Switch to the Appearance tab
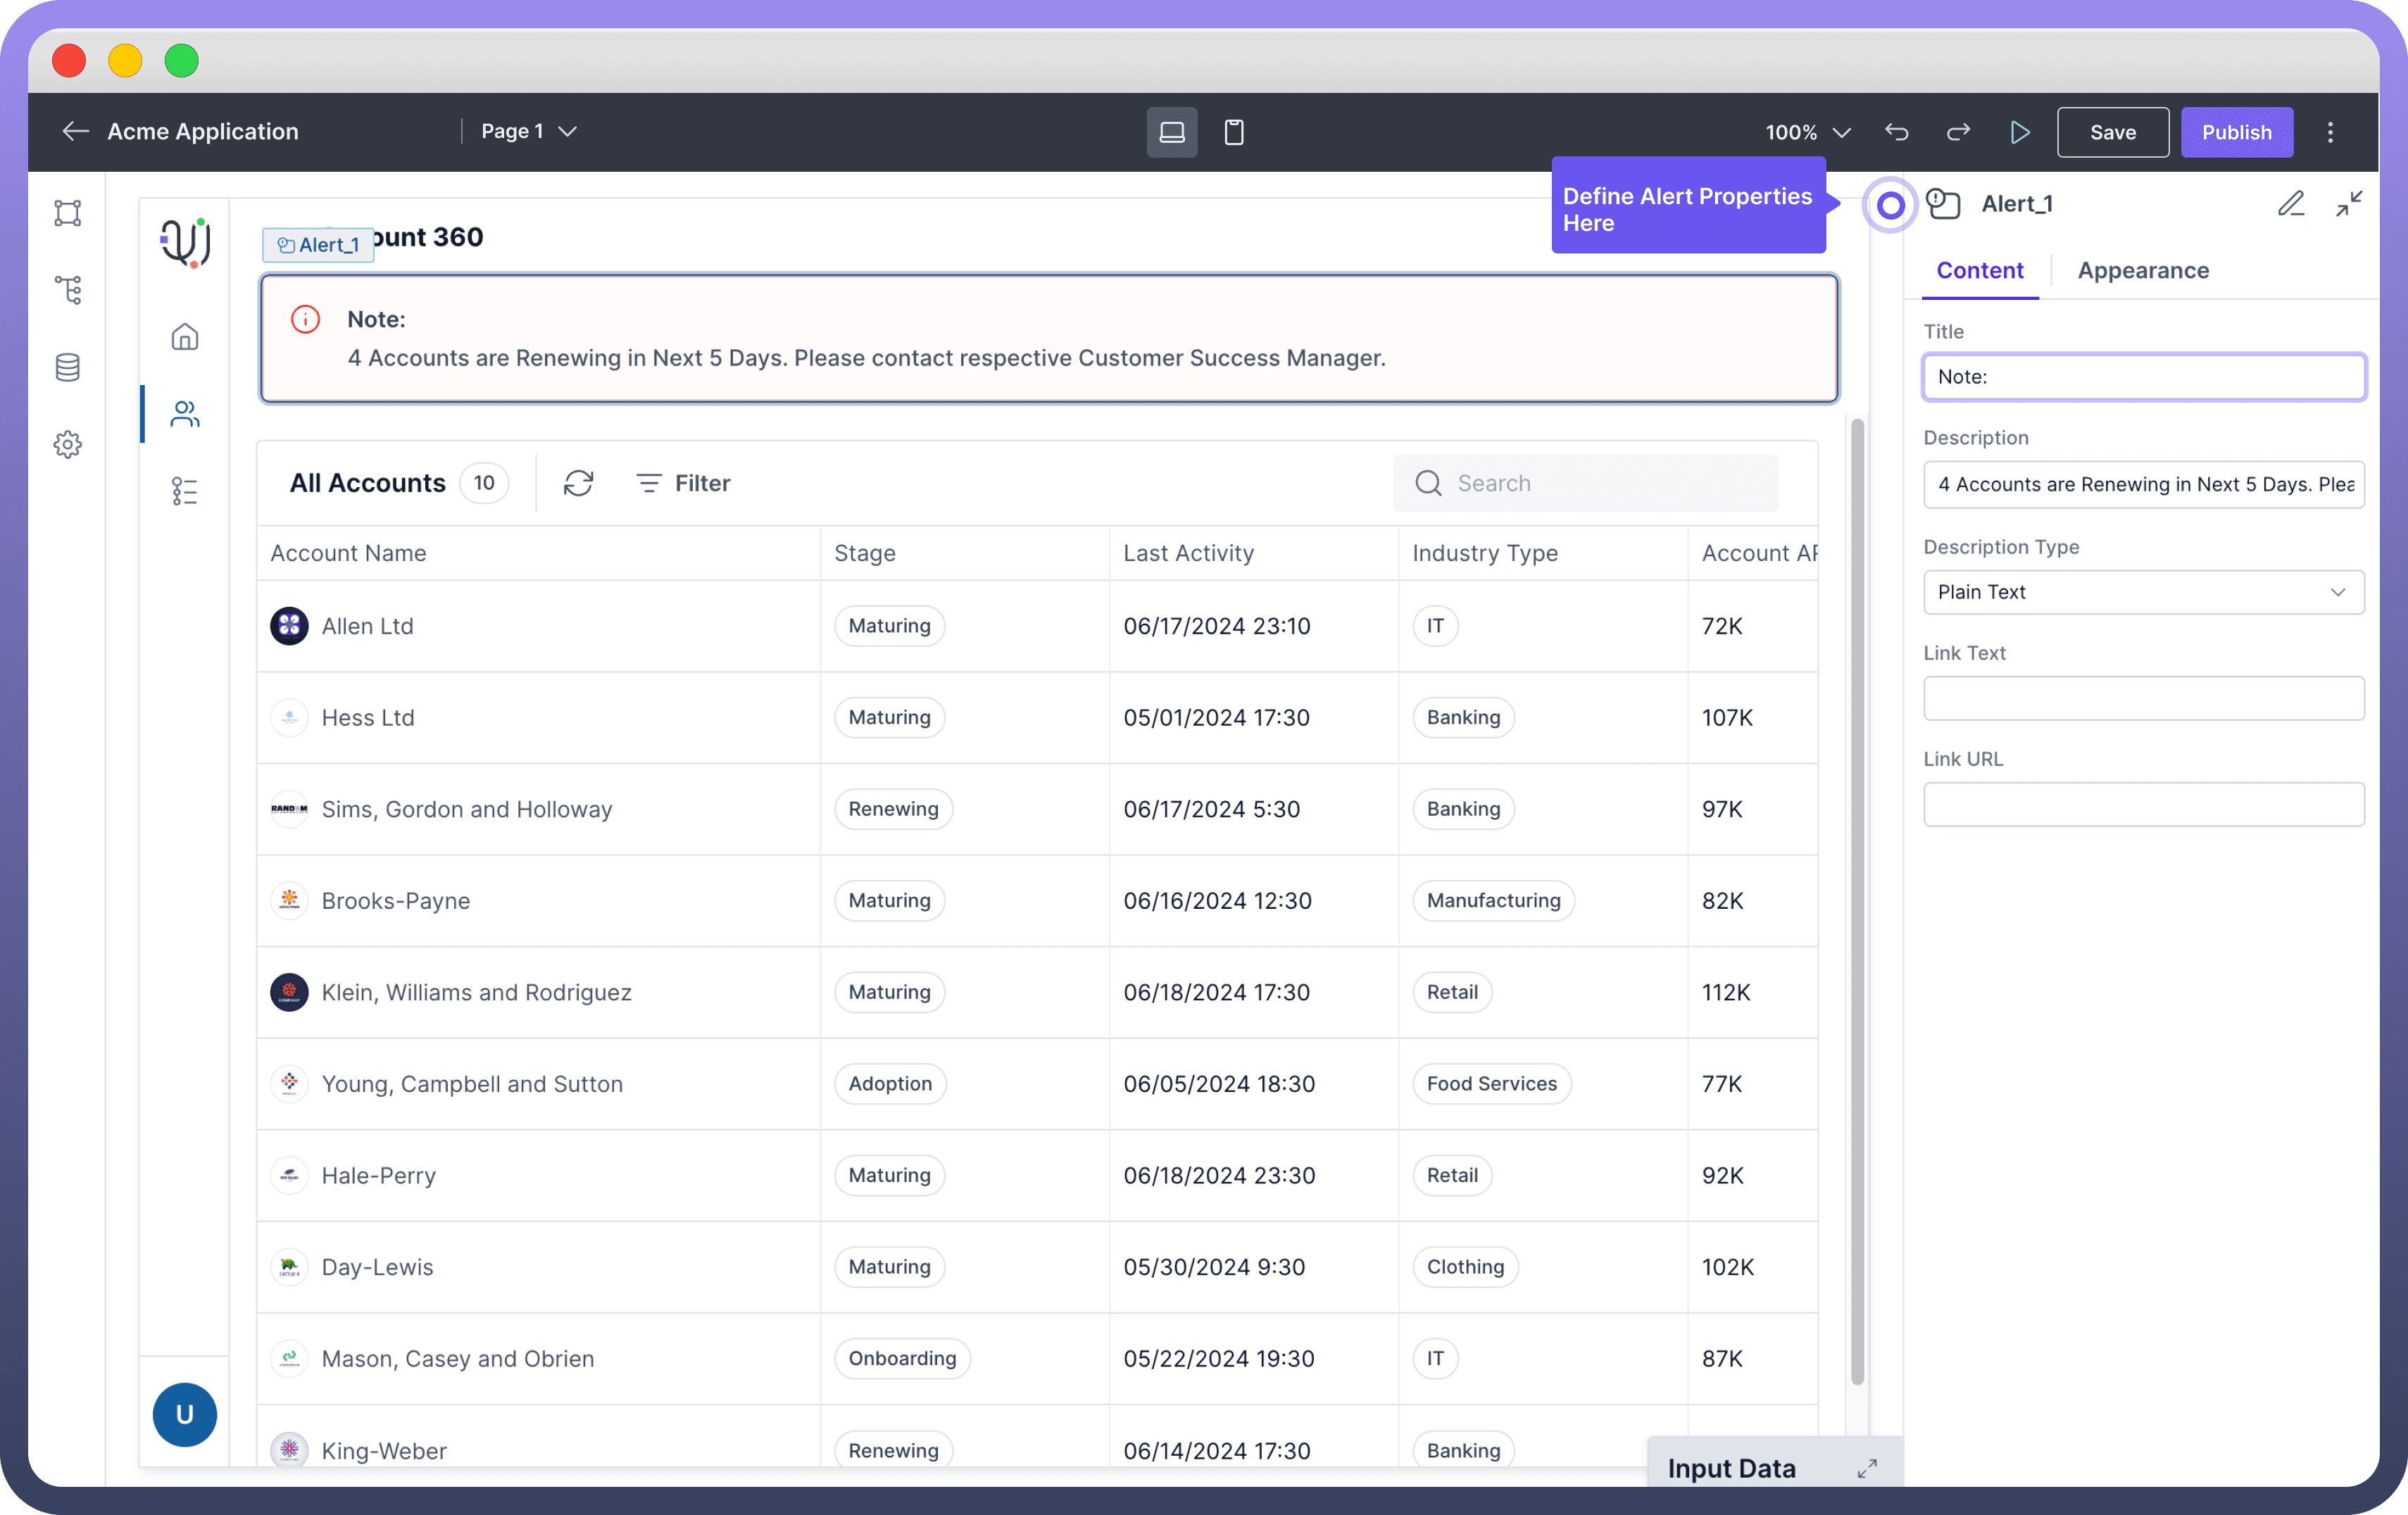The width and height of the screenshot is (2408, 1515). pos(2143,270)
